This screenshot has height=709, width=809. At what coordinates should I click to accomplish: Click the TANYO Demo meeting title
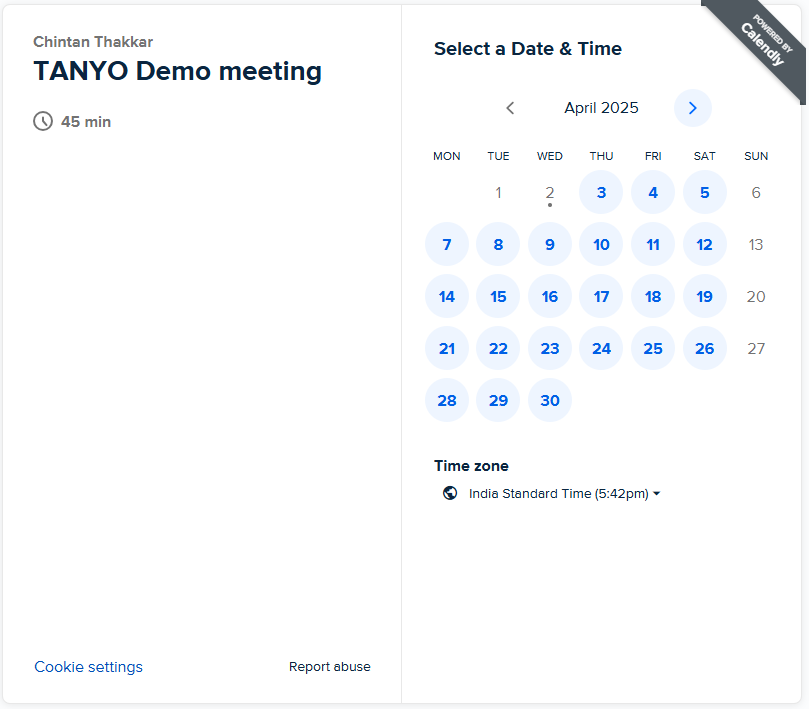click(x=177, y=71)
